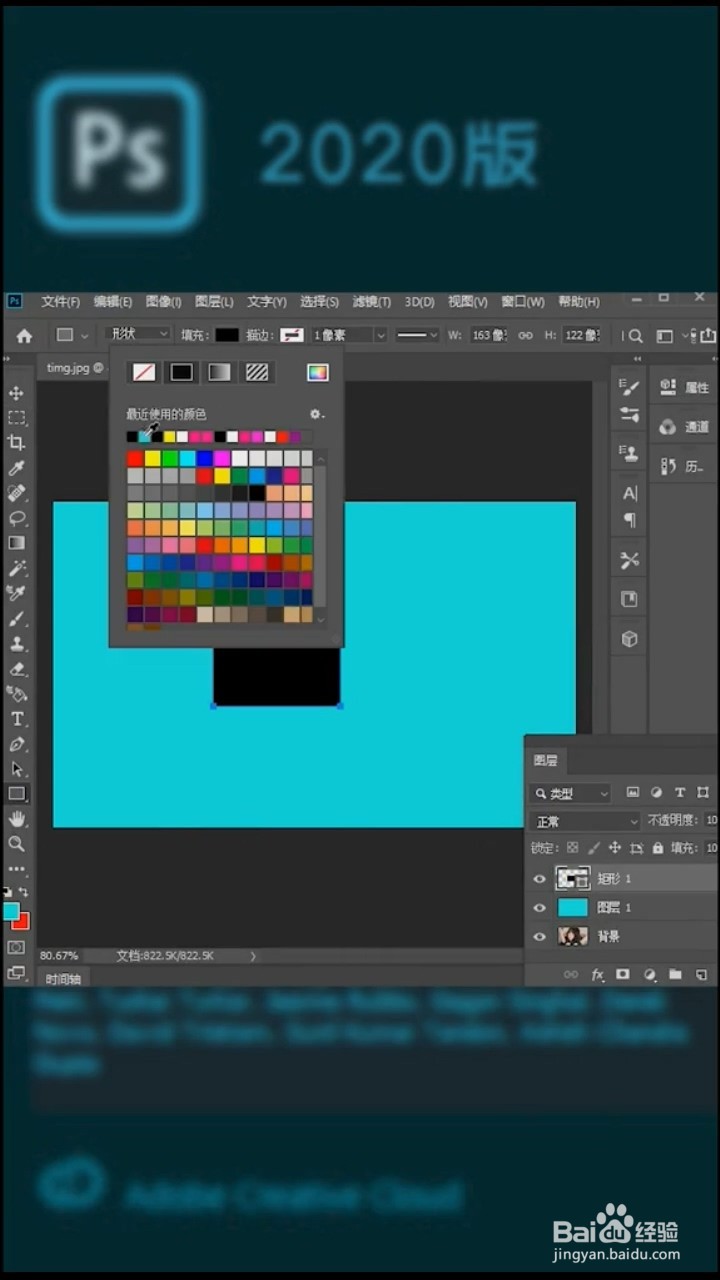Image resolution: width=720 pixels, height=1280 pixels.
Task: Hide the 图层 1 layer
Action: click(x=540, y=908)
